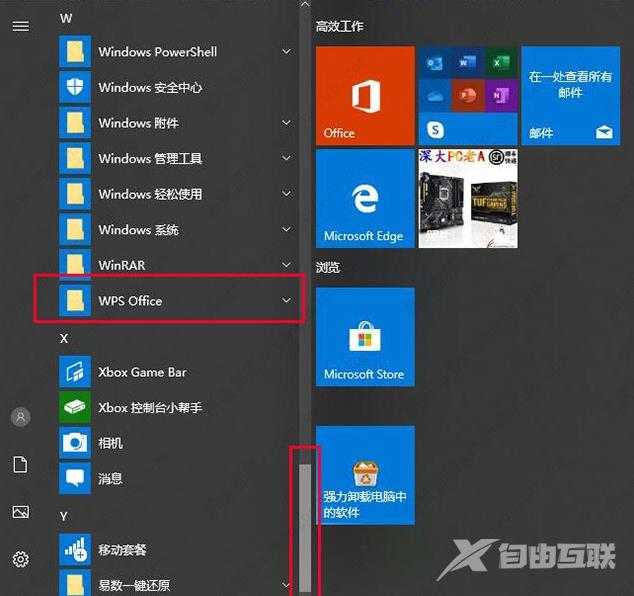Open the 移动套餐 text label

tap(122, 550)
